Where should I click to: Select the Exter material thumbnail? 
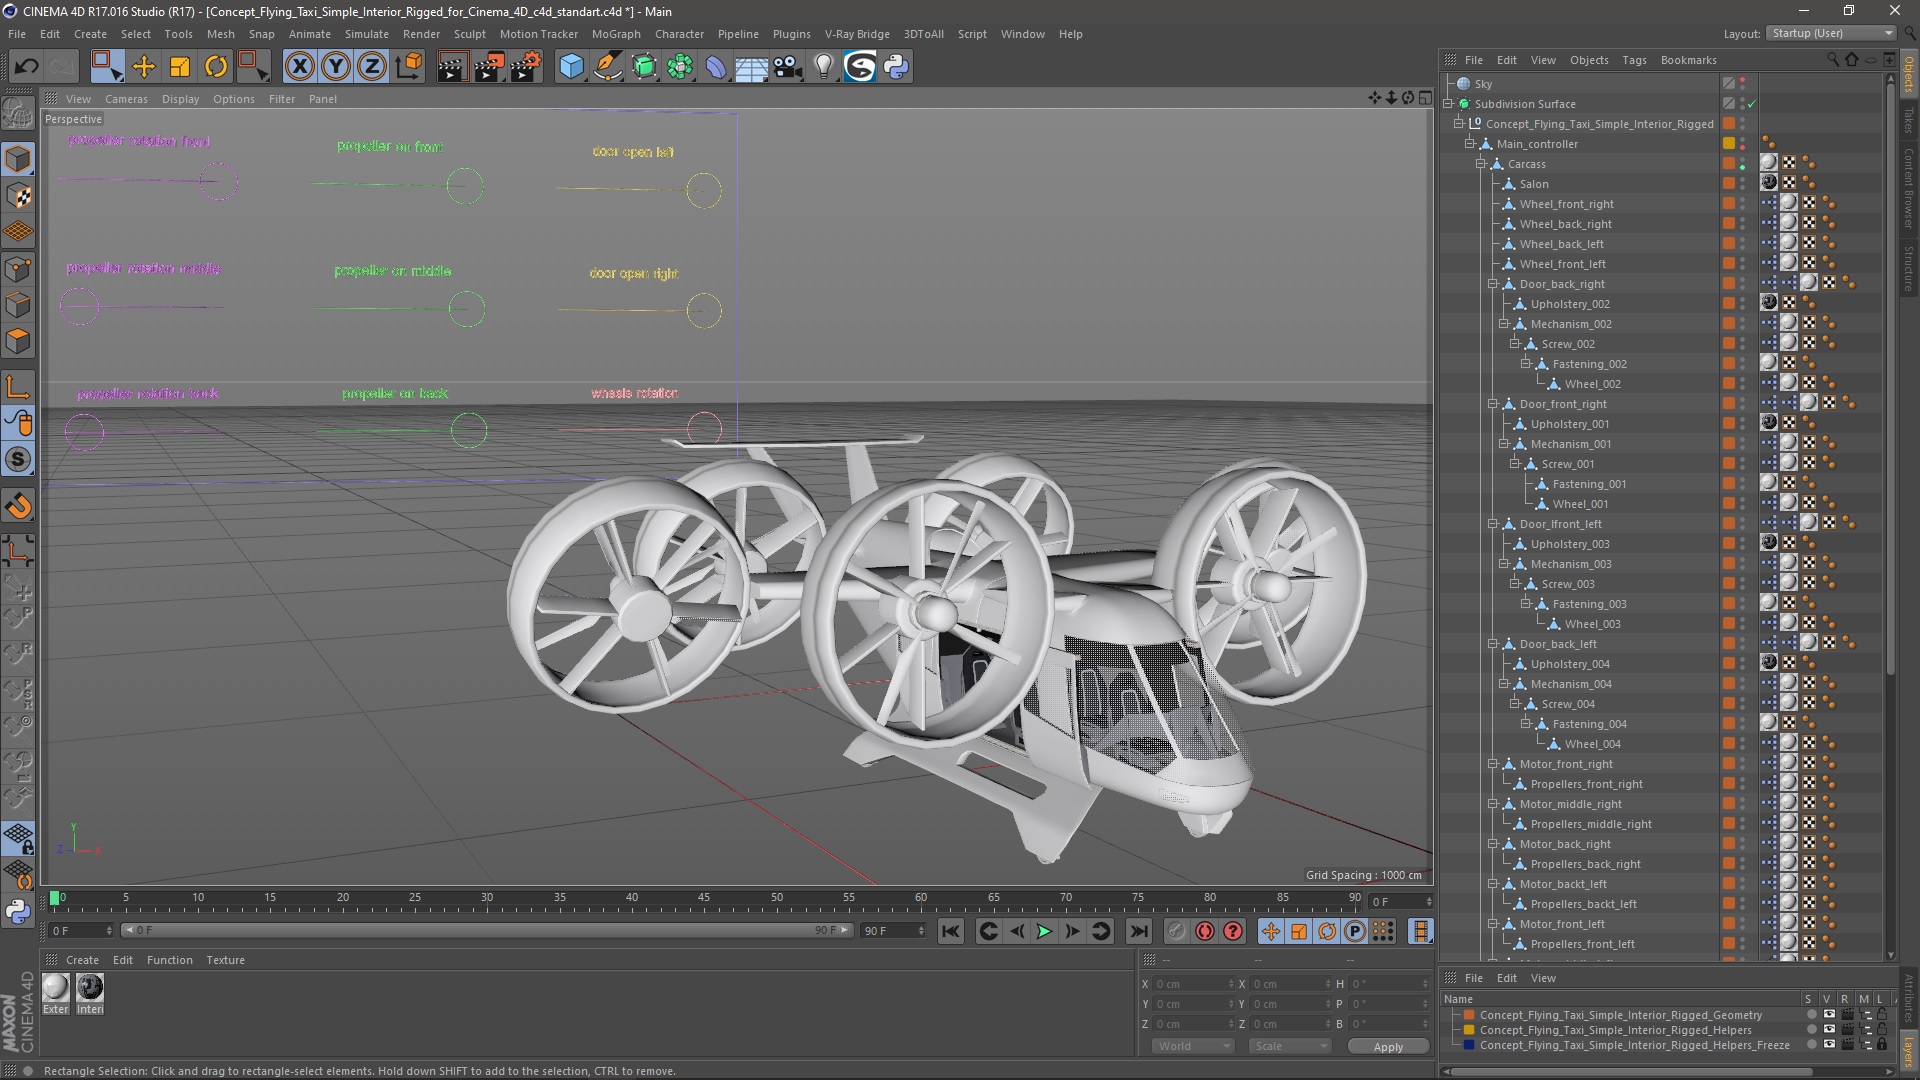point(56,988)
